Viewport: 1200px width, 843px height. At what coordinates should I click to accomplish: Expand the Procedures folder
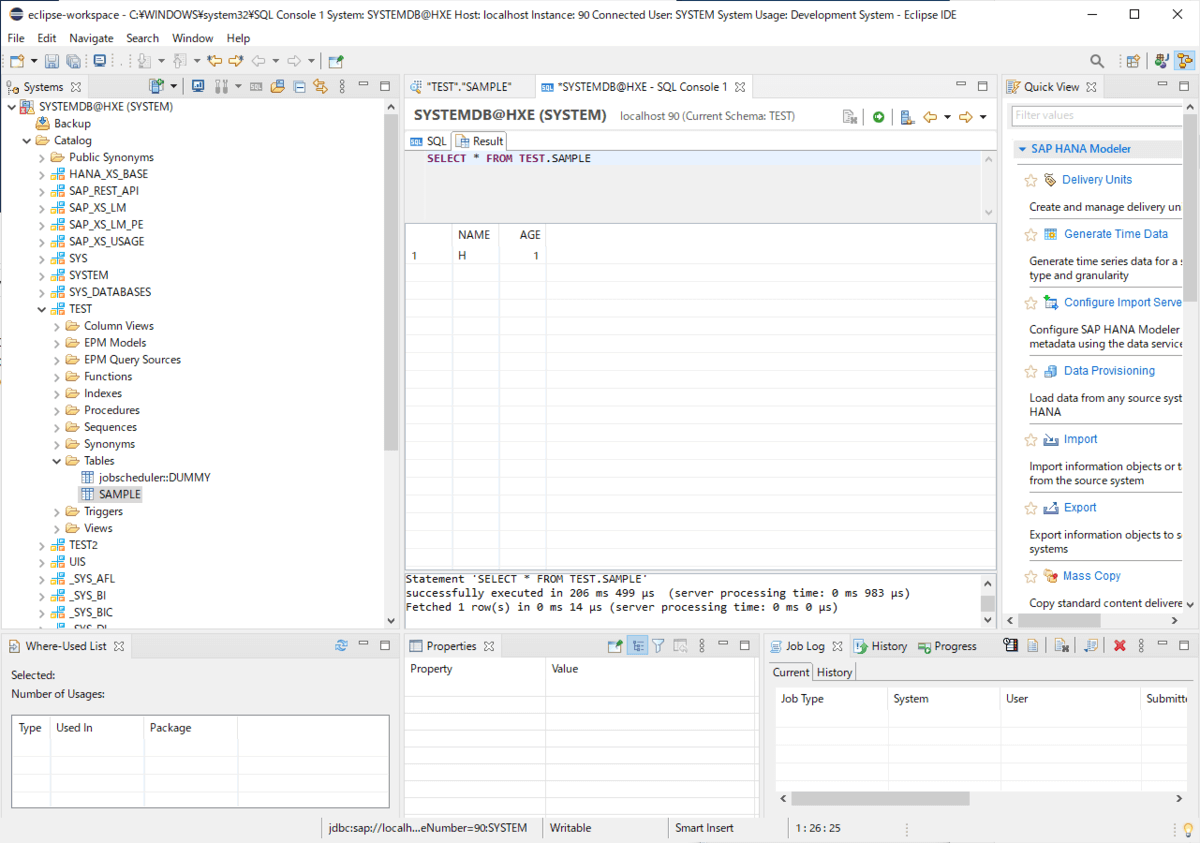tap(57, 410)
